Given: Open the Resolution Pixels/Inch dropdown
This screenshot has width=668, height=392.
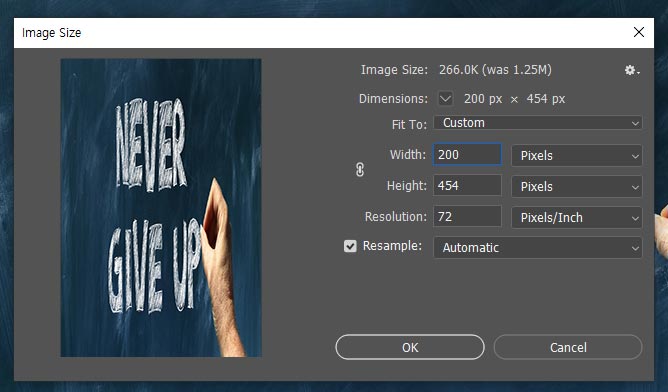Looking at the screenshot, I should pyautogui.click(x=576, y=218).
